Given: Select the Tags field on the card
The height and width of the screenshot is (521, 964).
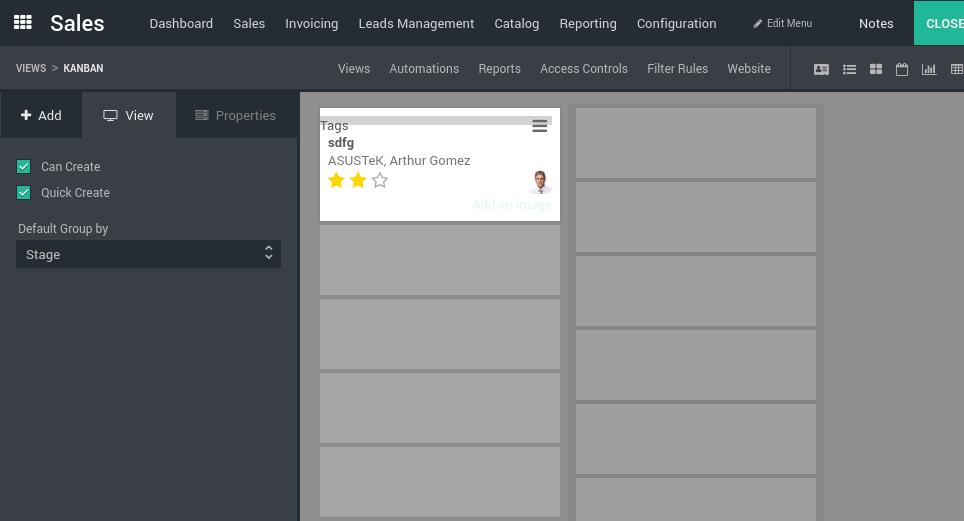Looking at the screenshot, I should pyautogui.click(x=334, y=125).
